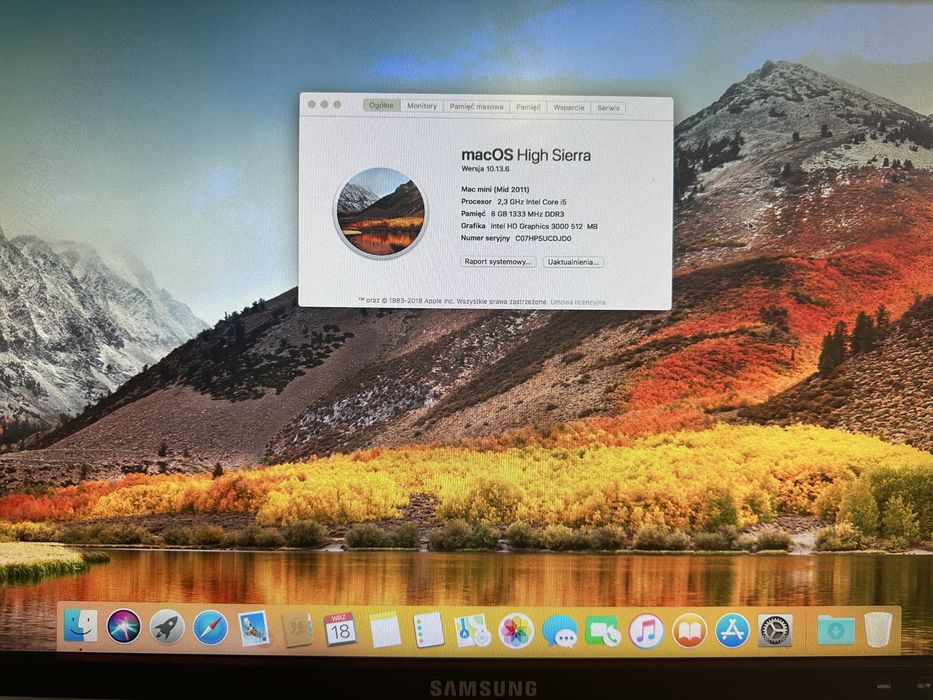
Task: Open Photos colorful flower icon
Action: [515, 631]
